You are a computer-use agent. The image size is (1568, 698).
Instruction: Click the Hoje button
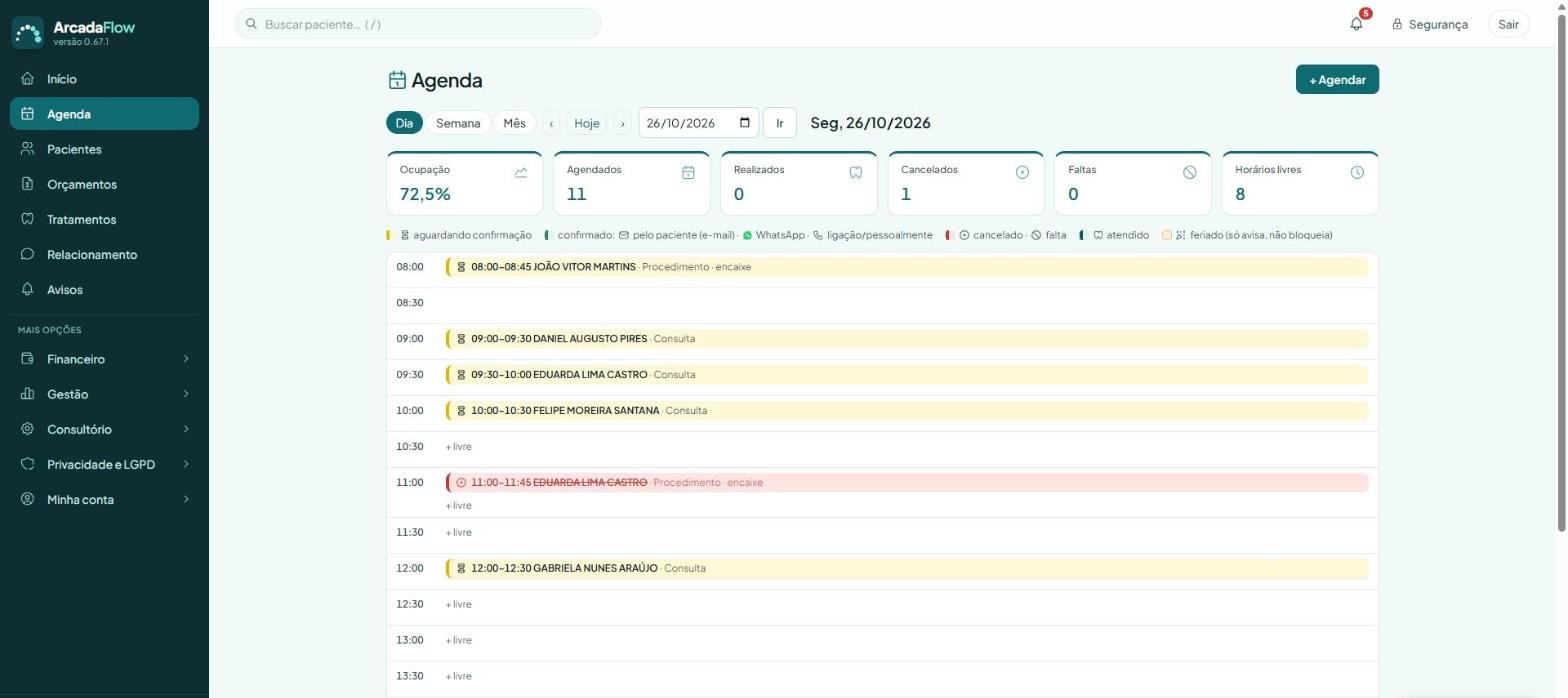587,123
